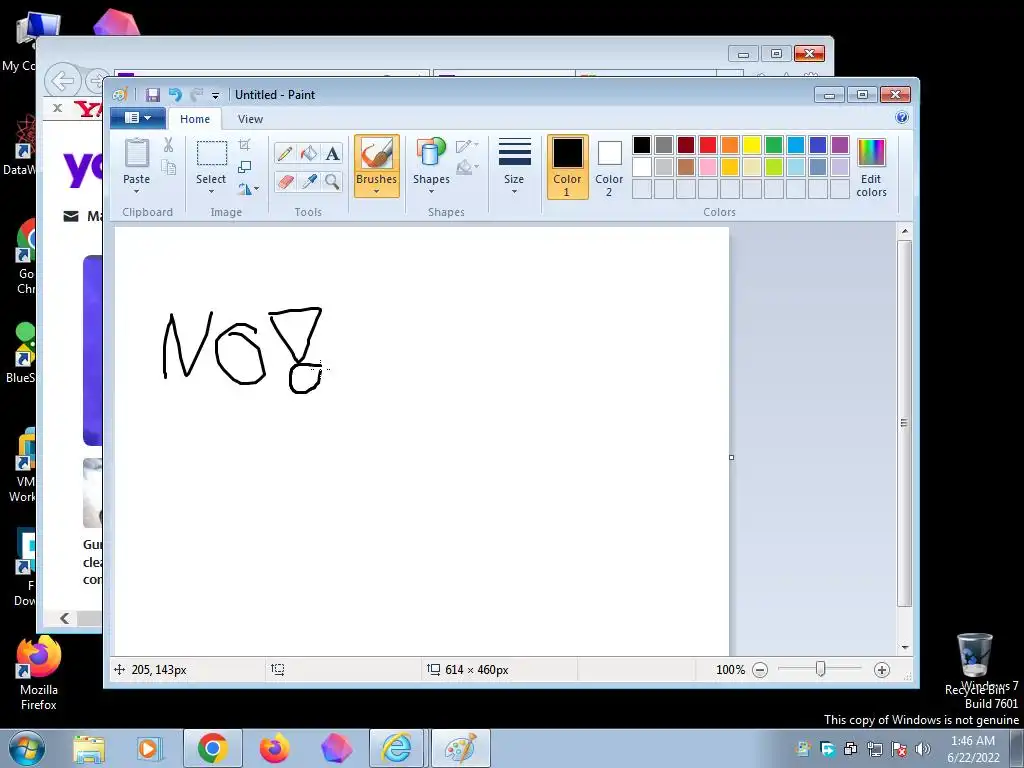Open Chrome from the taskbar

(212, 748)
